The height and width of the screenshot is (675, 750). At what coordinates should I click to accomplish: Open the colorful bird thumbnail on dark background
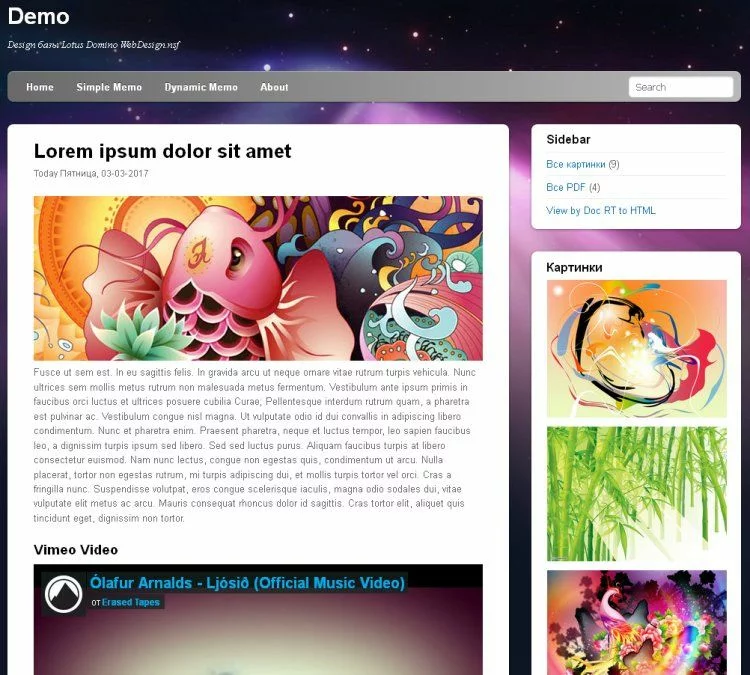pyautogui.click(x=636, y=622)
